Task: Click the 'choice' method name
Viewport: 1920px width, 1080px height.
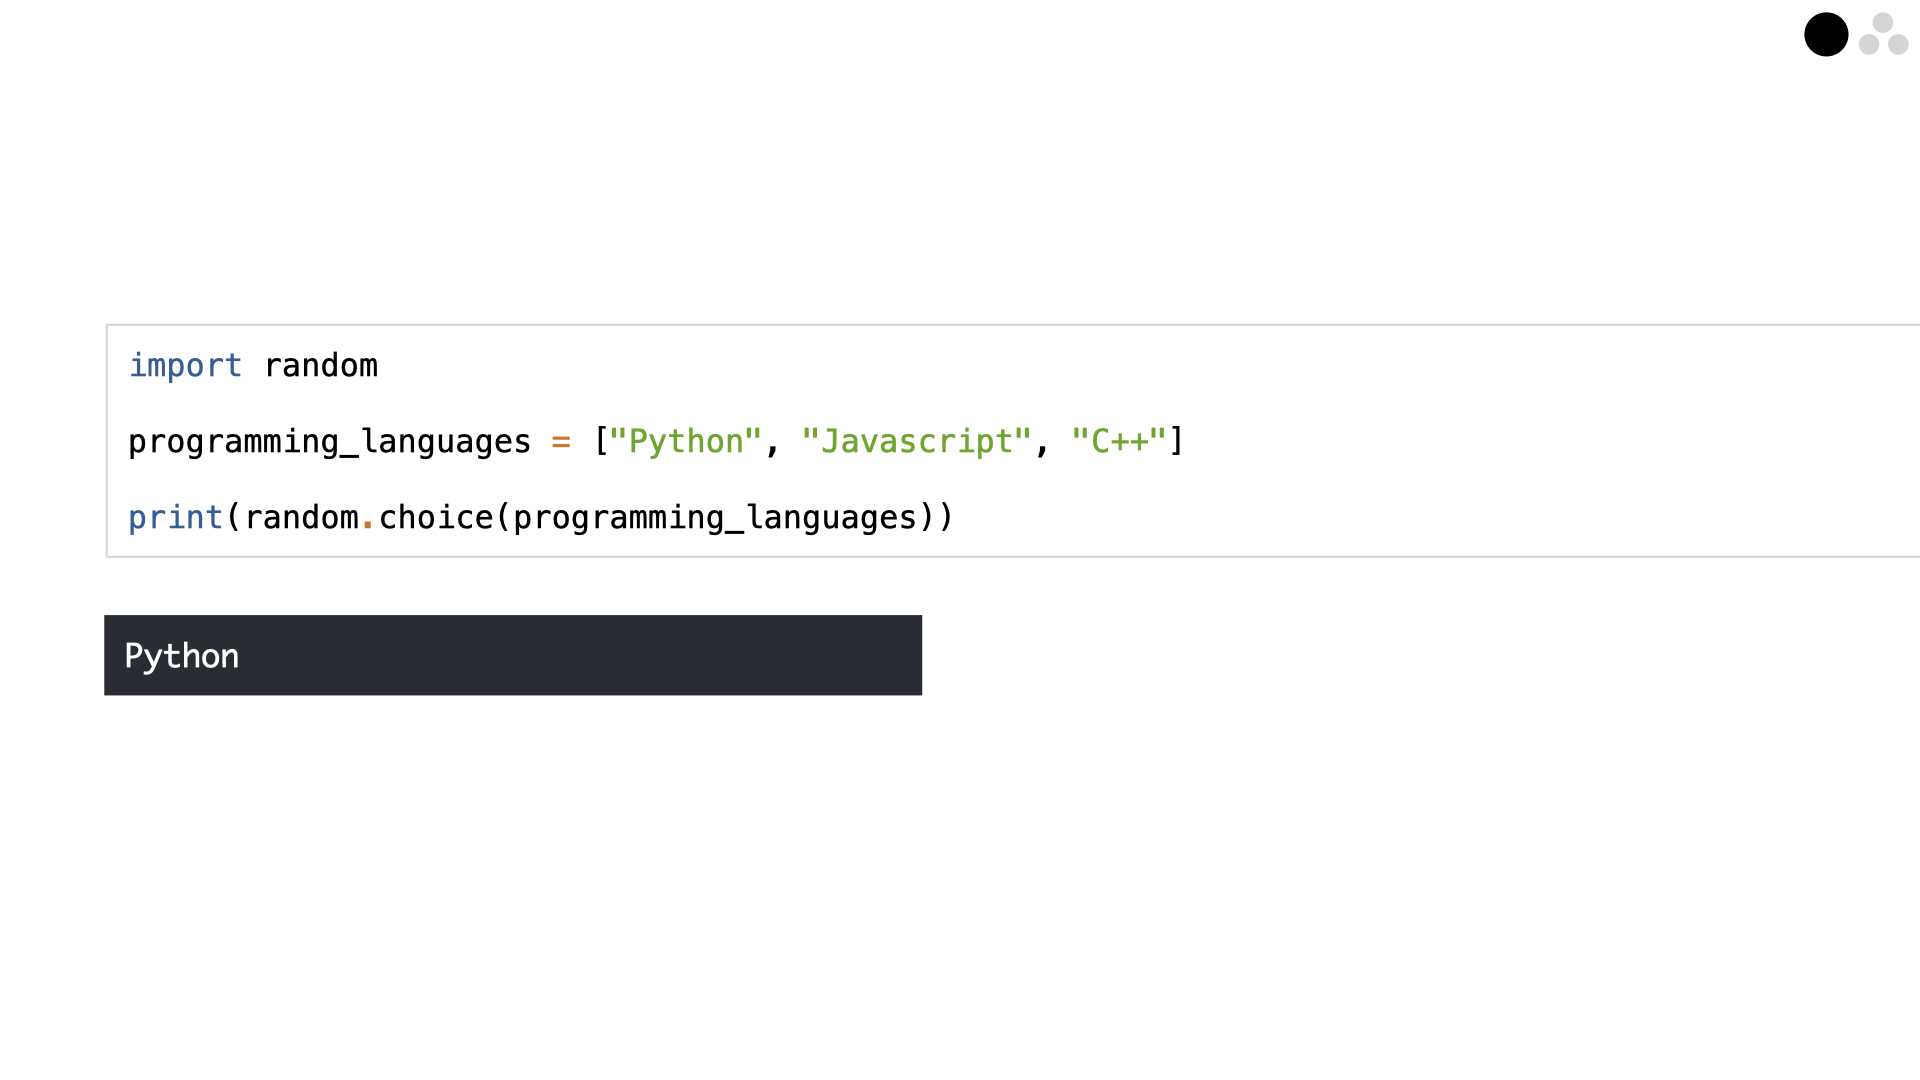Action: click(x=436, y=518)
